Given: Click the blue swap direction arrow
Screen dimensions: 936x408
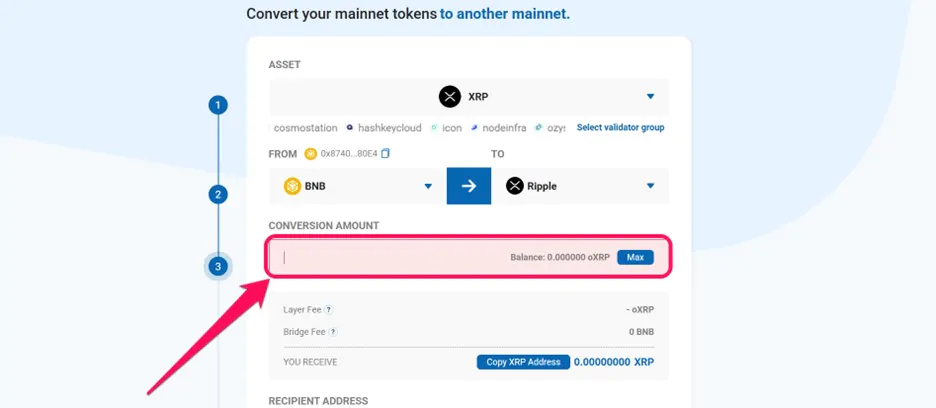Looking at the screenshot, I should 469,186.
